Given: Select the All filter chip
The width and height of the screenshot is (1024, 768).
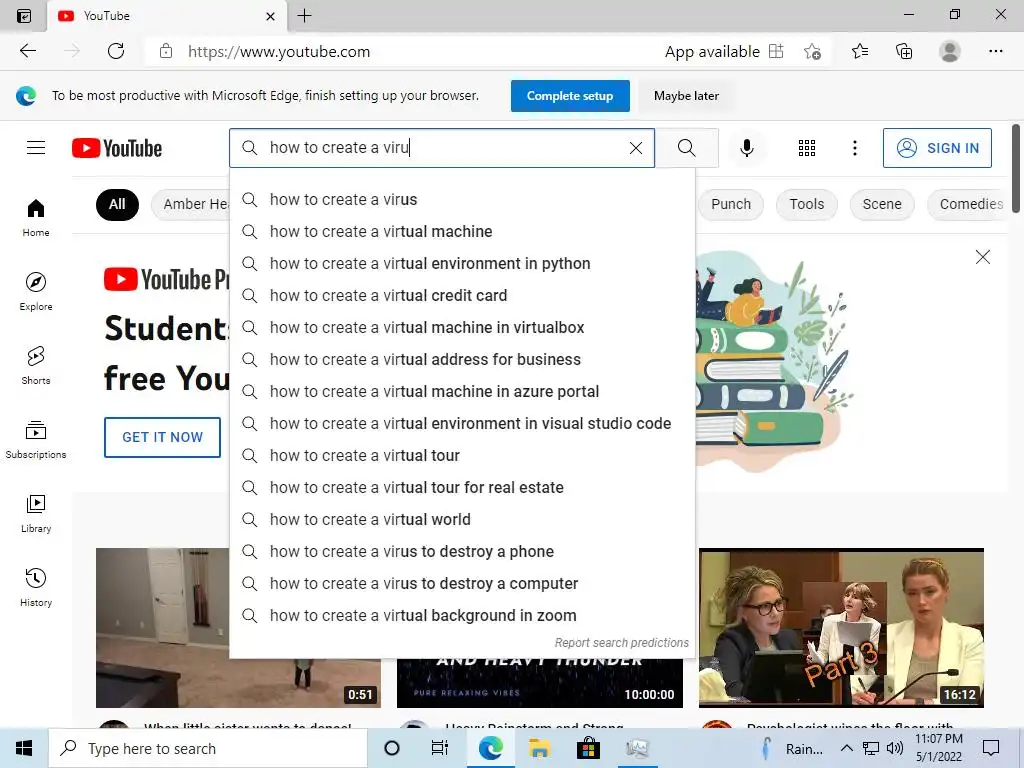Looking at the screenshot, I should 117,204.
